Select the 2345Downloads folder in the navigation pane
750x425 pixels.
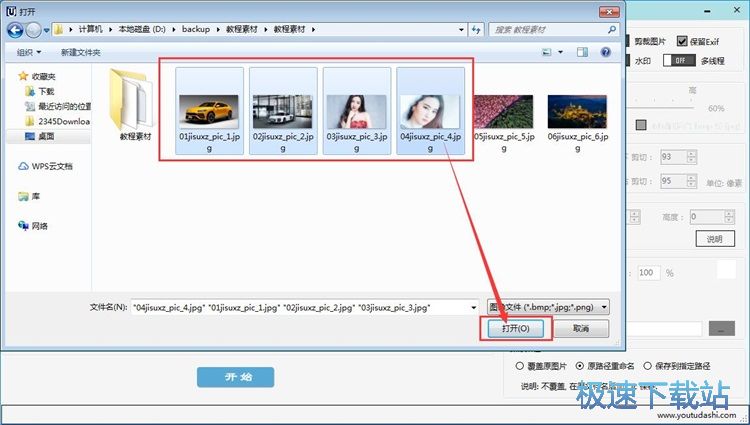[x=57, y=121]
